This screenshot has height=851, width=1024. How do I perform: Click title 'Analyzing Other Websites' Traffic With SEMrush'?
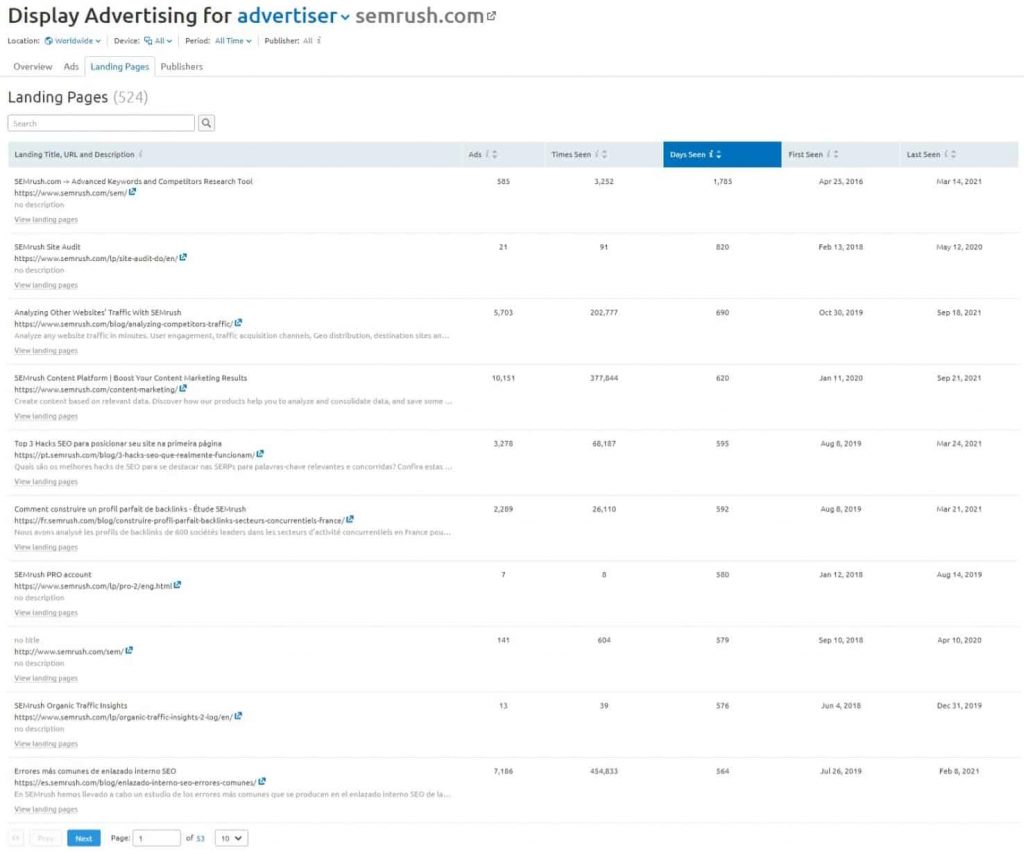click(x=98, y=312)
